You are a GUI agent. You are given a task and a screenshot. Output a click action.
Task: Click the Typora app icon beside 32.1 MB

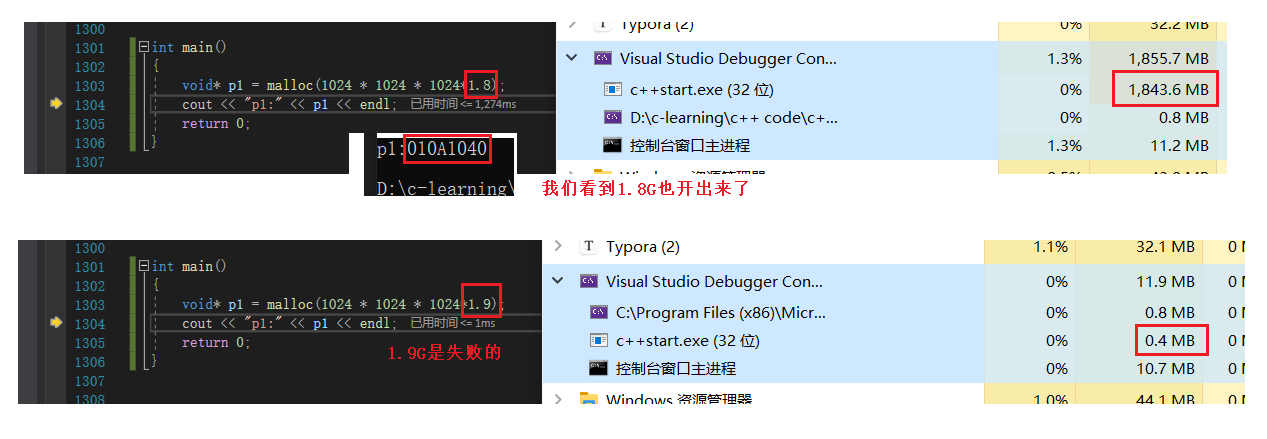(589, 246)
